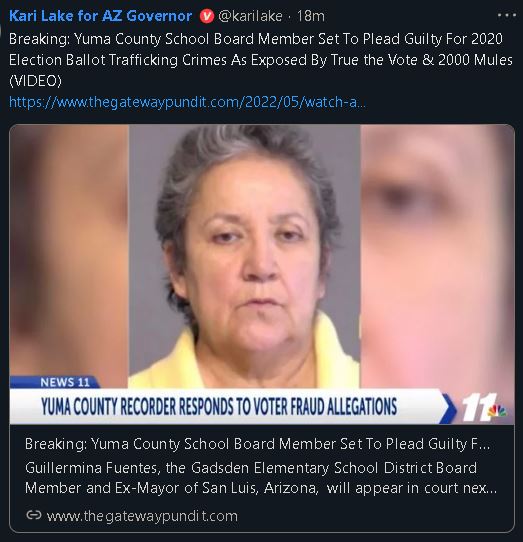
Task: Click the post text's first line starting "Breaking:"
Action: point(256,39)
